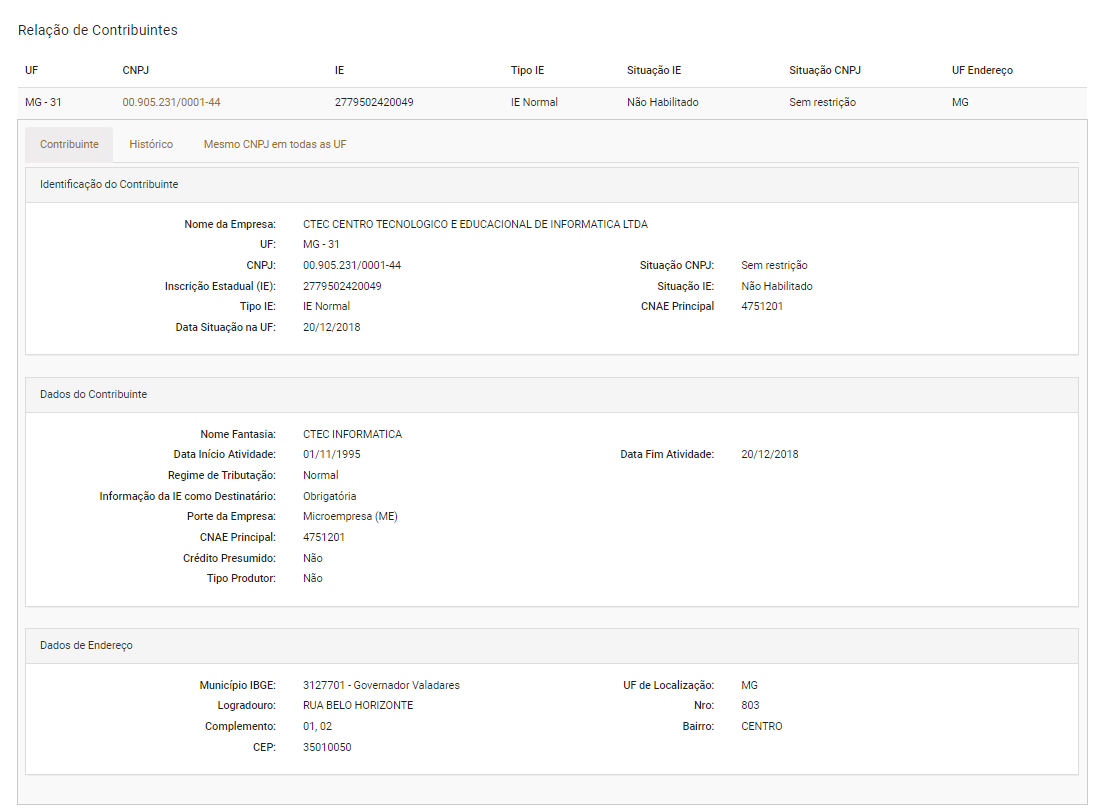The width and height of the screenshot is (1095, 808).
Task: Click the Dados do Contribuinte panel header
Action: point(93,394)
